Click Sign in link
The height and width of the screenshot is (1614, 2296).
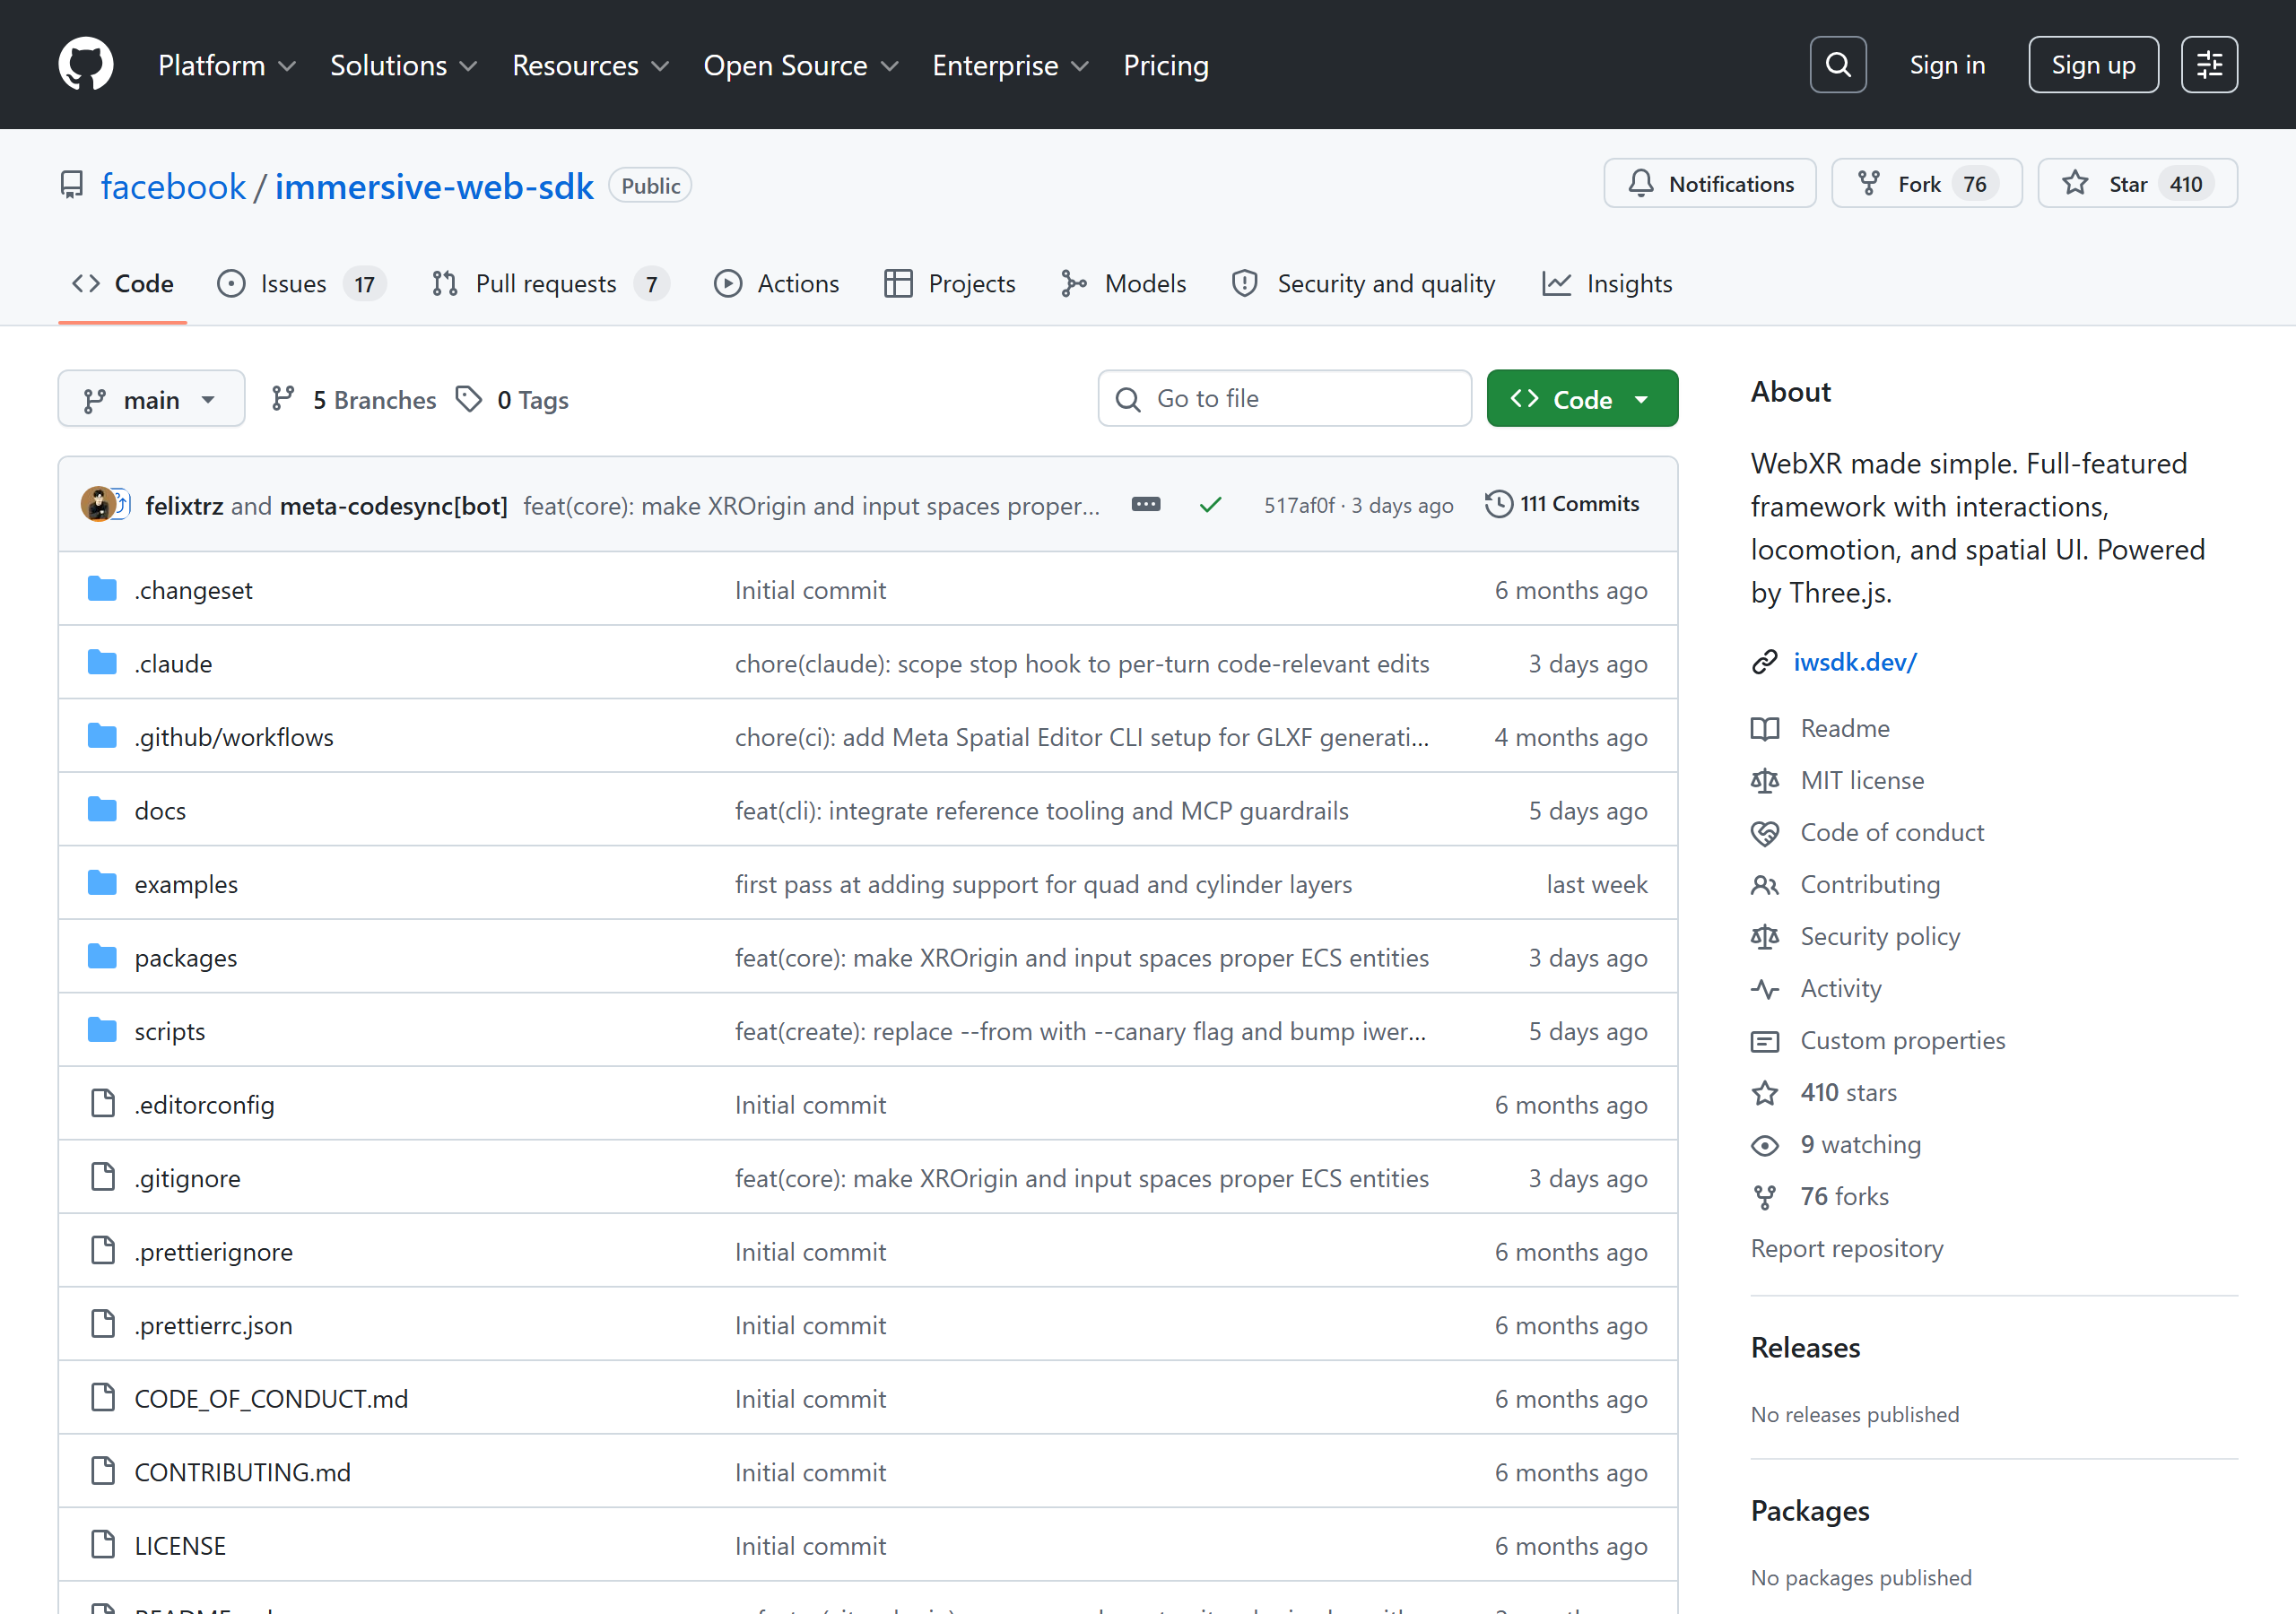(1947, 65)
